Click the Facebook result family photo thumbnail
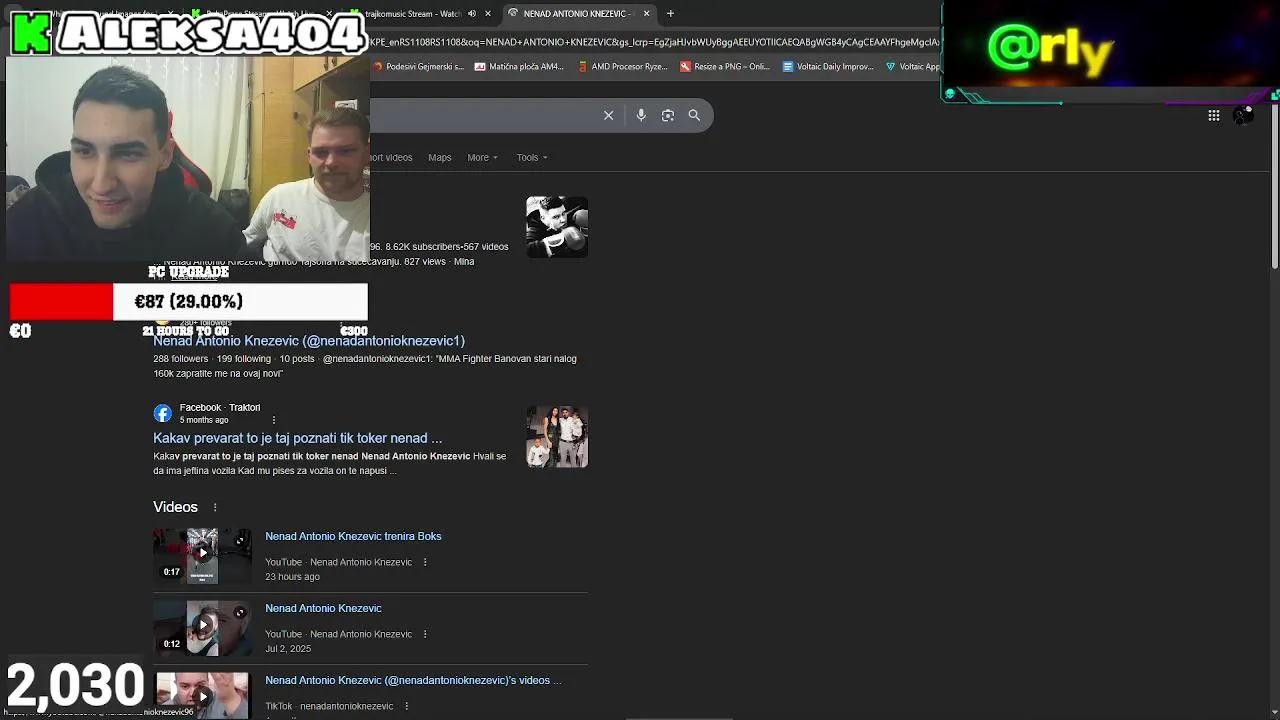Image resolution: width=1280 pixels, height=720 pixels. coord(557,437)
